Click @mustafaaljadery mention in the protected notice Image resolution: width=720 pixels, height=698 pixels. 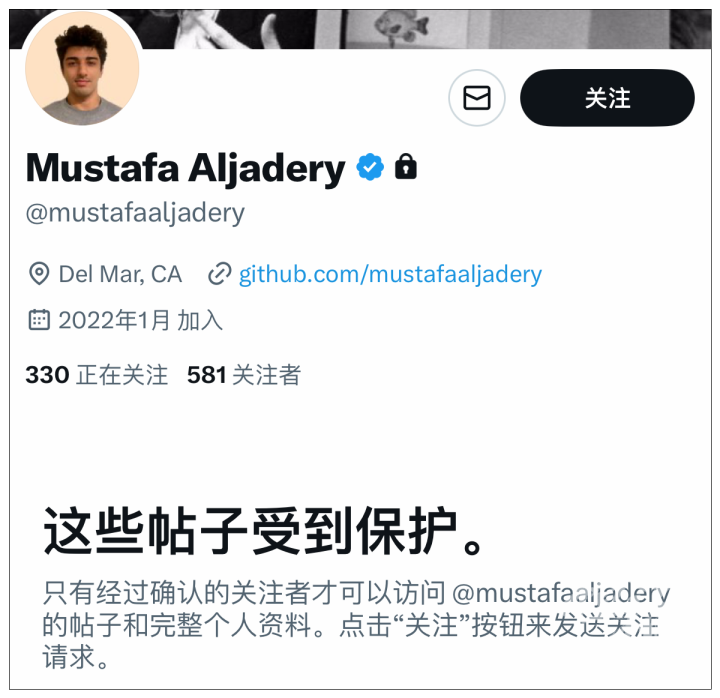(561, 593)
